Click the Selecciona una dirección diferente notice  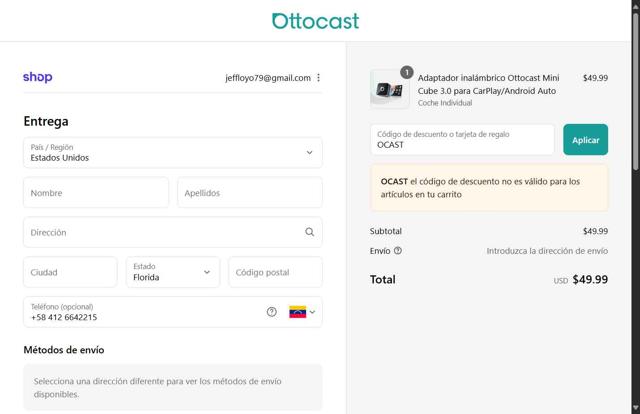click(173, 387)
